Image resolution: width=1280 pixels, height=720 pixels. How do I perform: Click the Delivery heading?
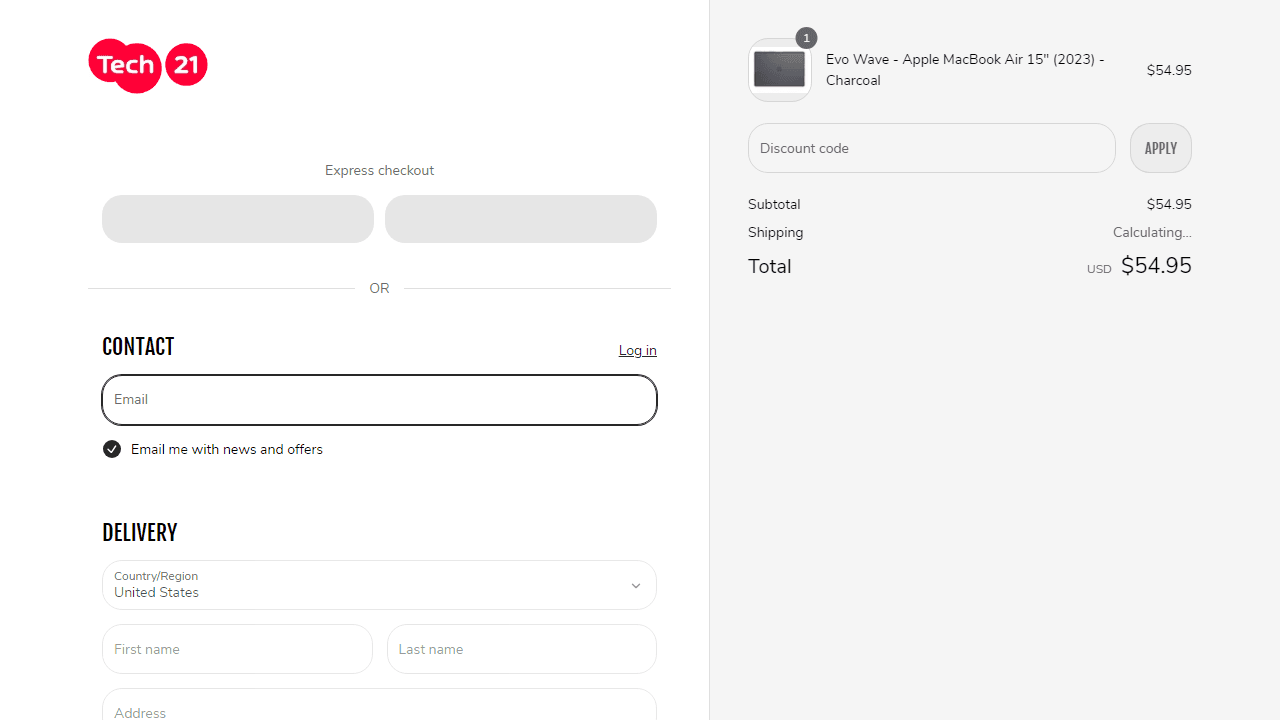[x=140, y=532]
